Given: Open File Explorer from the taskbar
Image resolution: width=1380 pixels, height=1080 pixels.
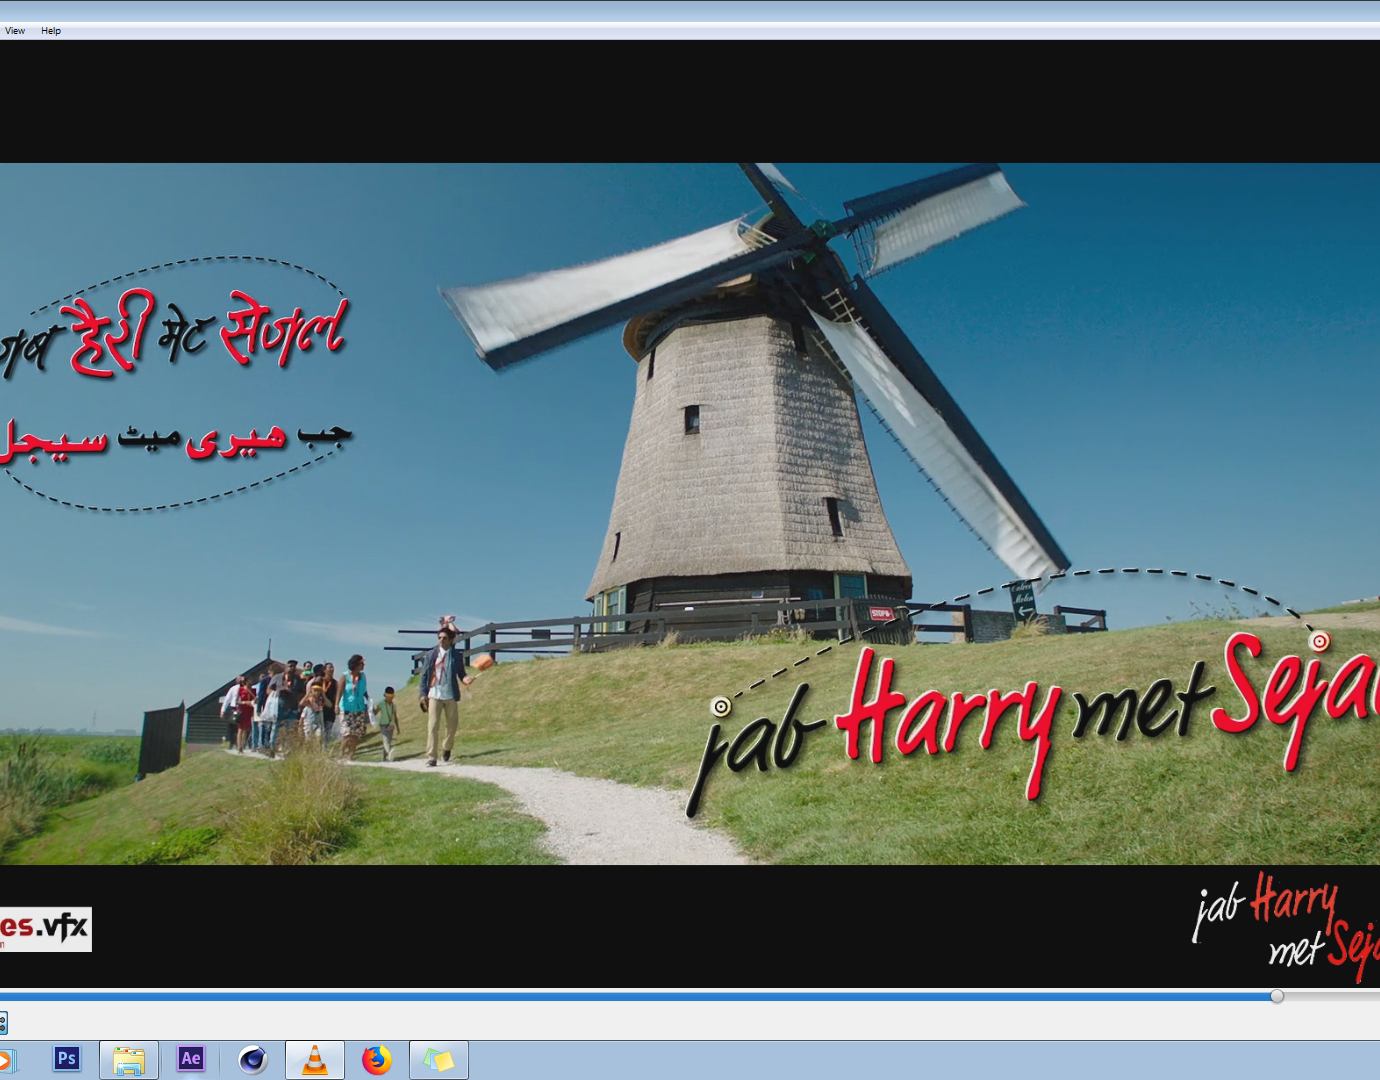Looking at the screenshot, I should click(x=129, y=1060).
